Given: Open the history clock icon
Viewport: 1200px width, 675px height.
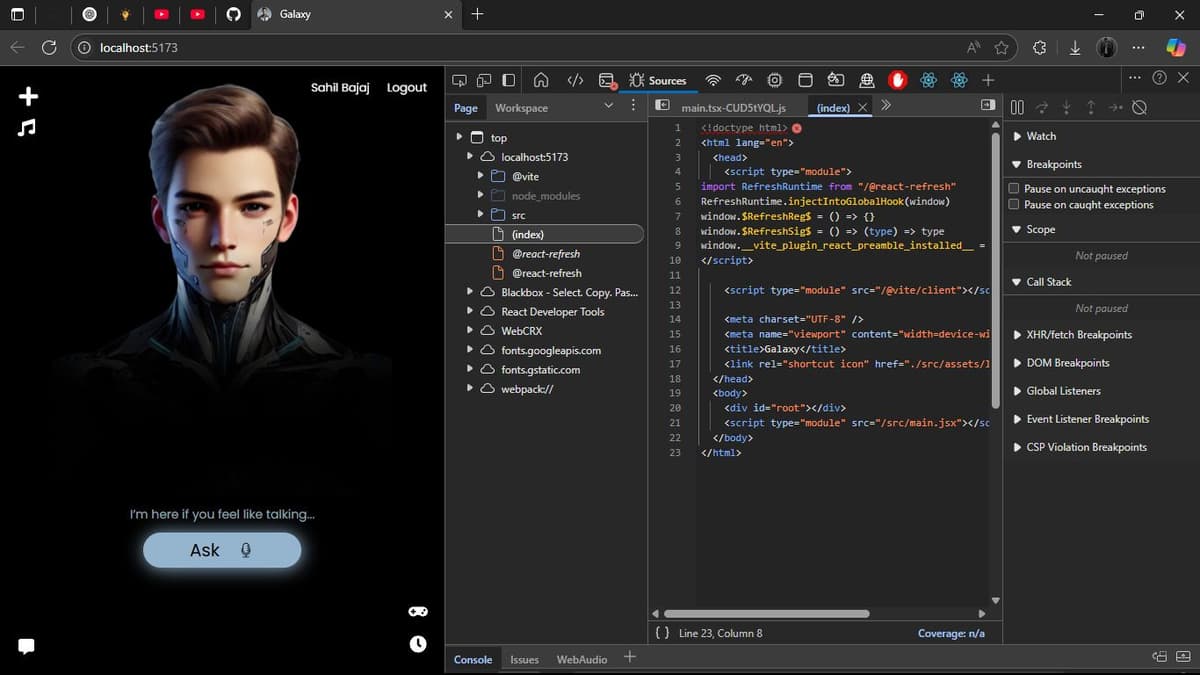Looking at the screenshot, I should [x=418, y=644].
